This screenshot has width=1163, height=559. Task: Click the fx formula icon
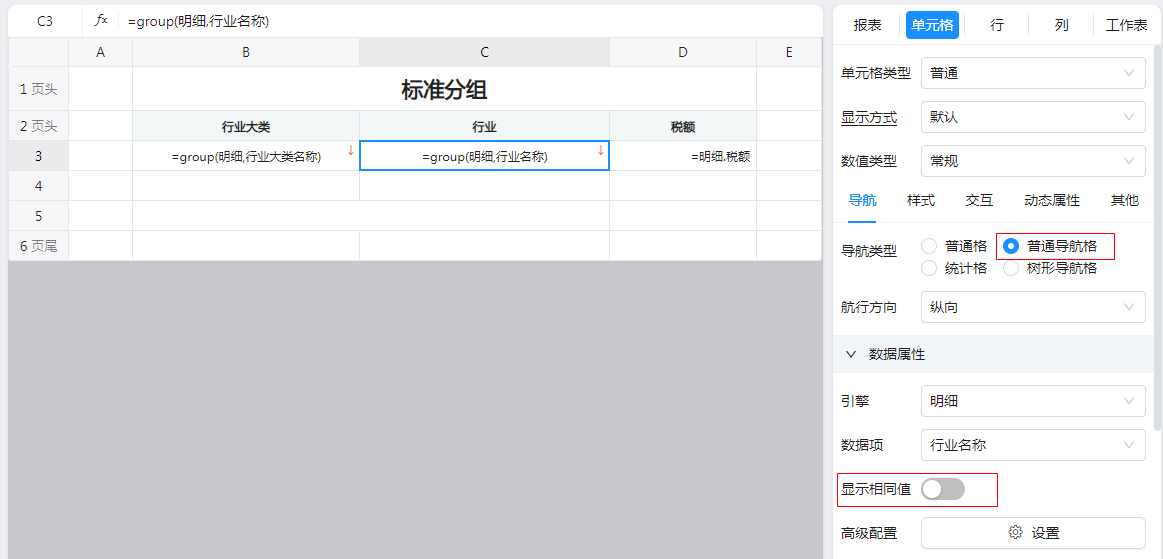100,20
